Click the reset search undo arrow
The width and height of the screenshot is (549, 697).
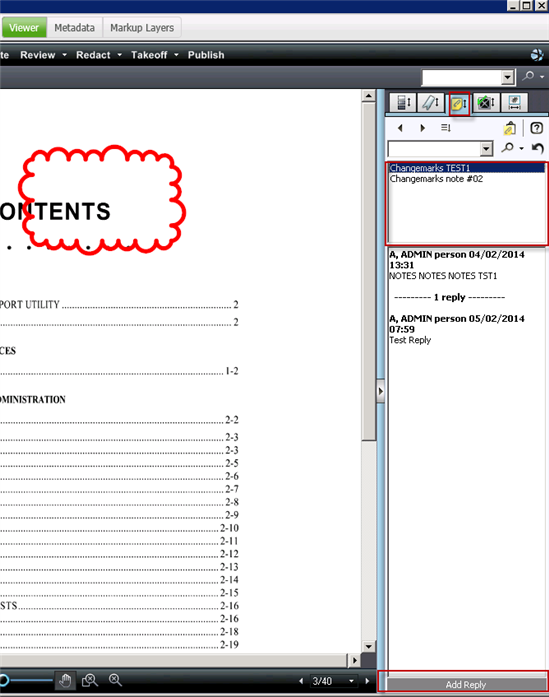538,148
